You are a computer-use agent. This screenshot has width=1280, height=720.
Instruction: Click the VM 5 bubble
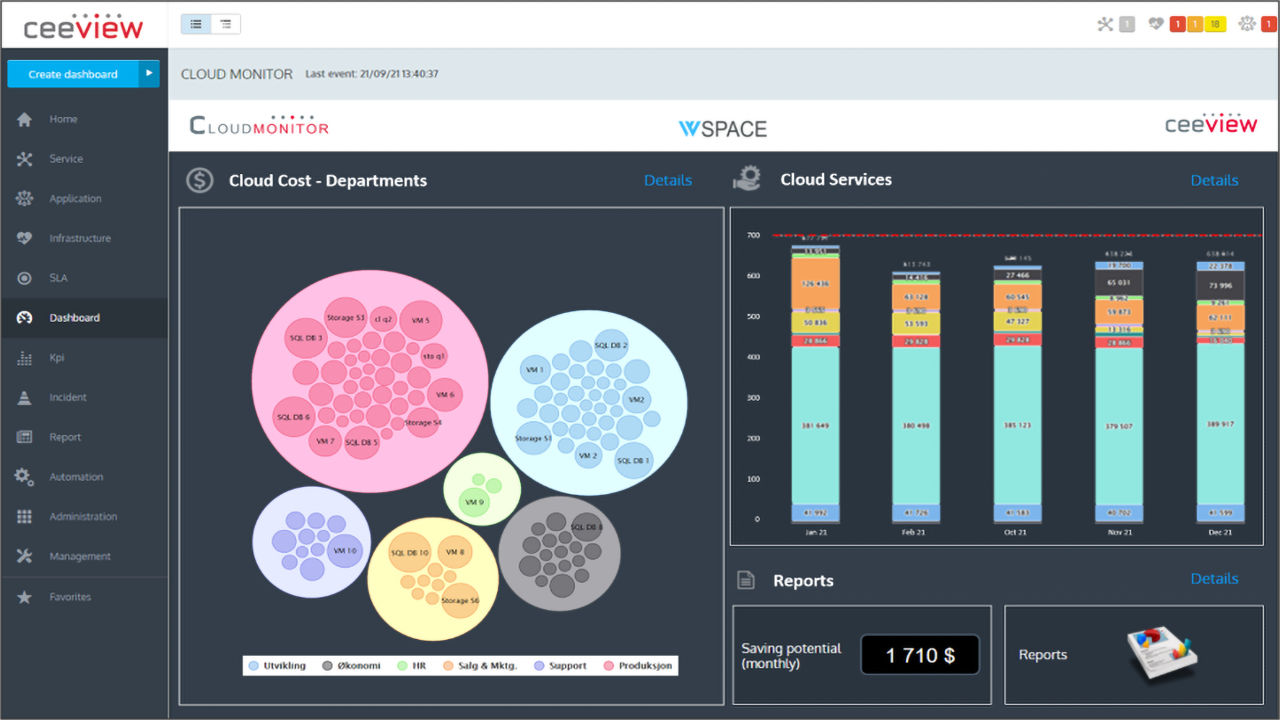click(x=420, y=321)
